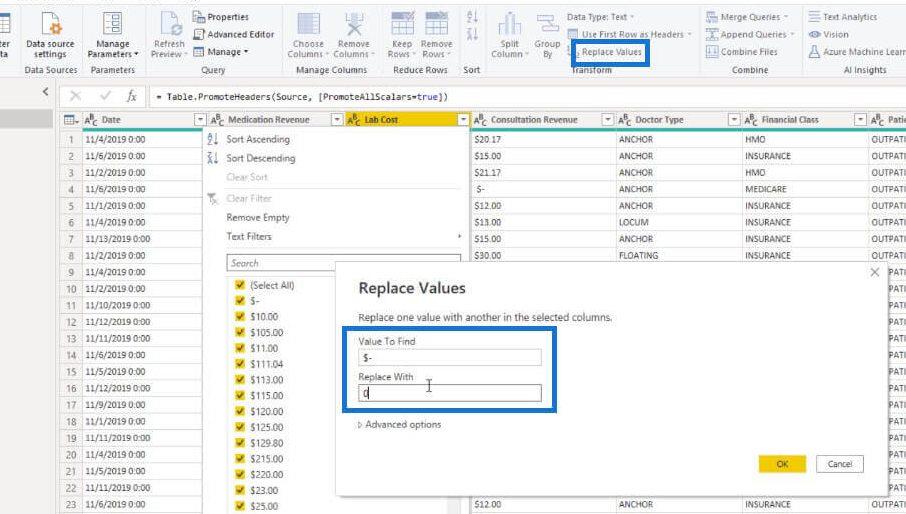The width and height of the screenshot is (906, 514).
Task: Open the Data Type: Text dropdown
Action: tap(600, 17)
